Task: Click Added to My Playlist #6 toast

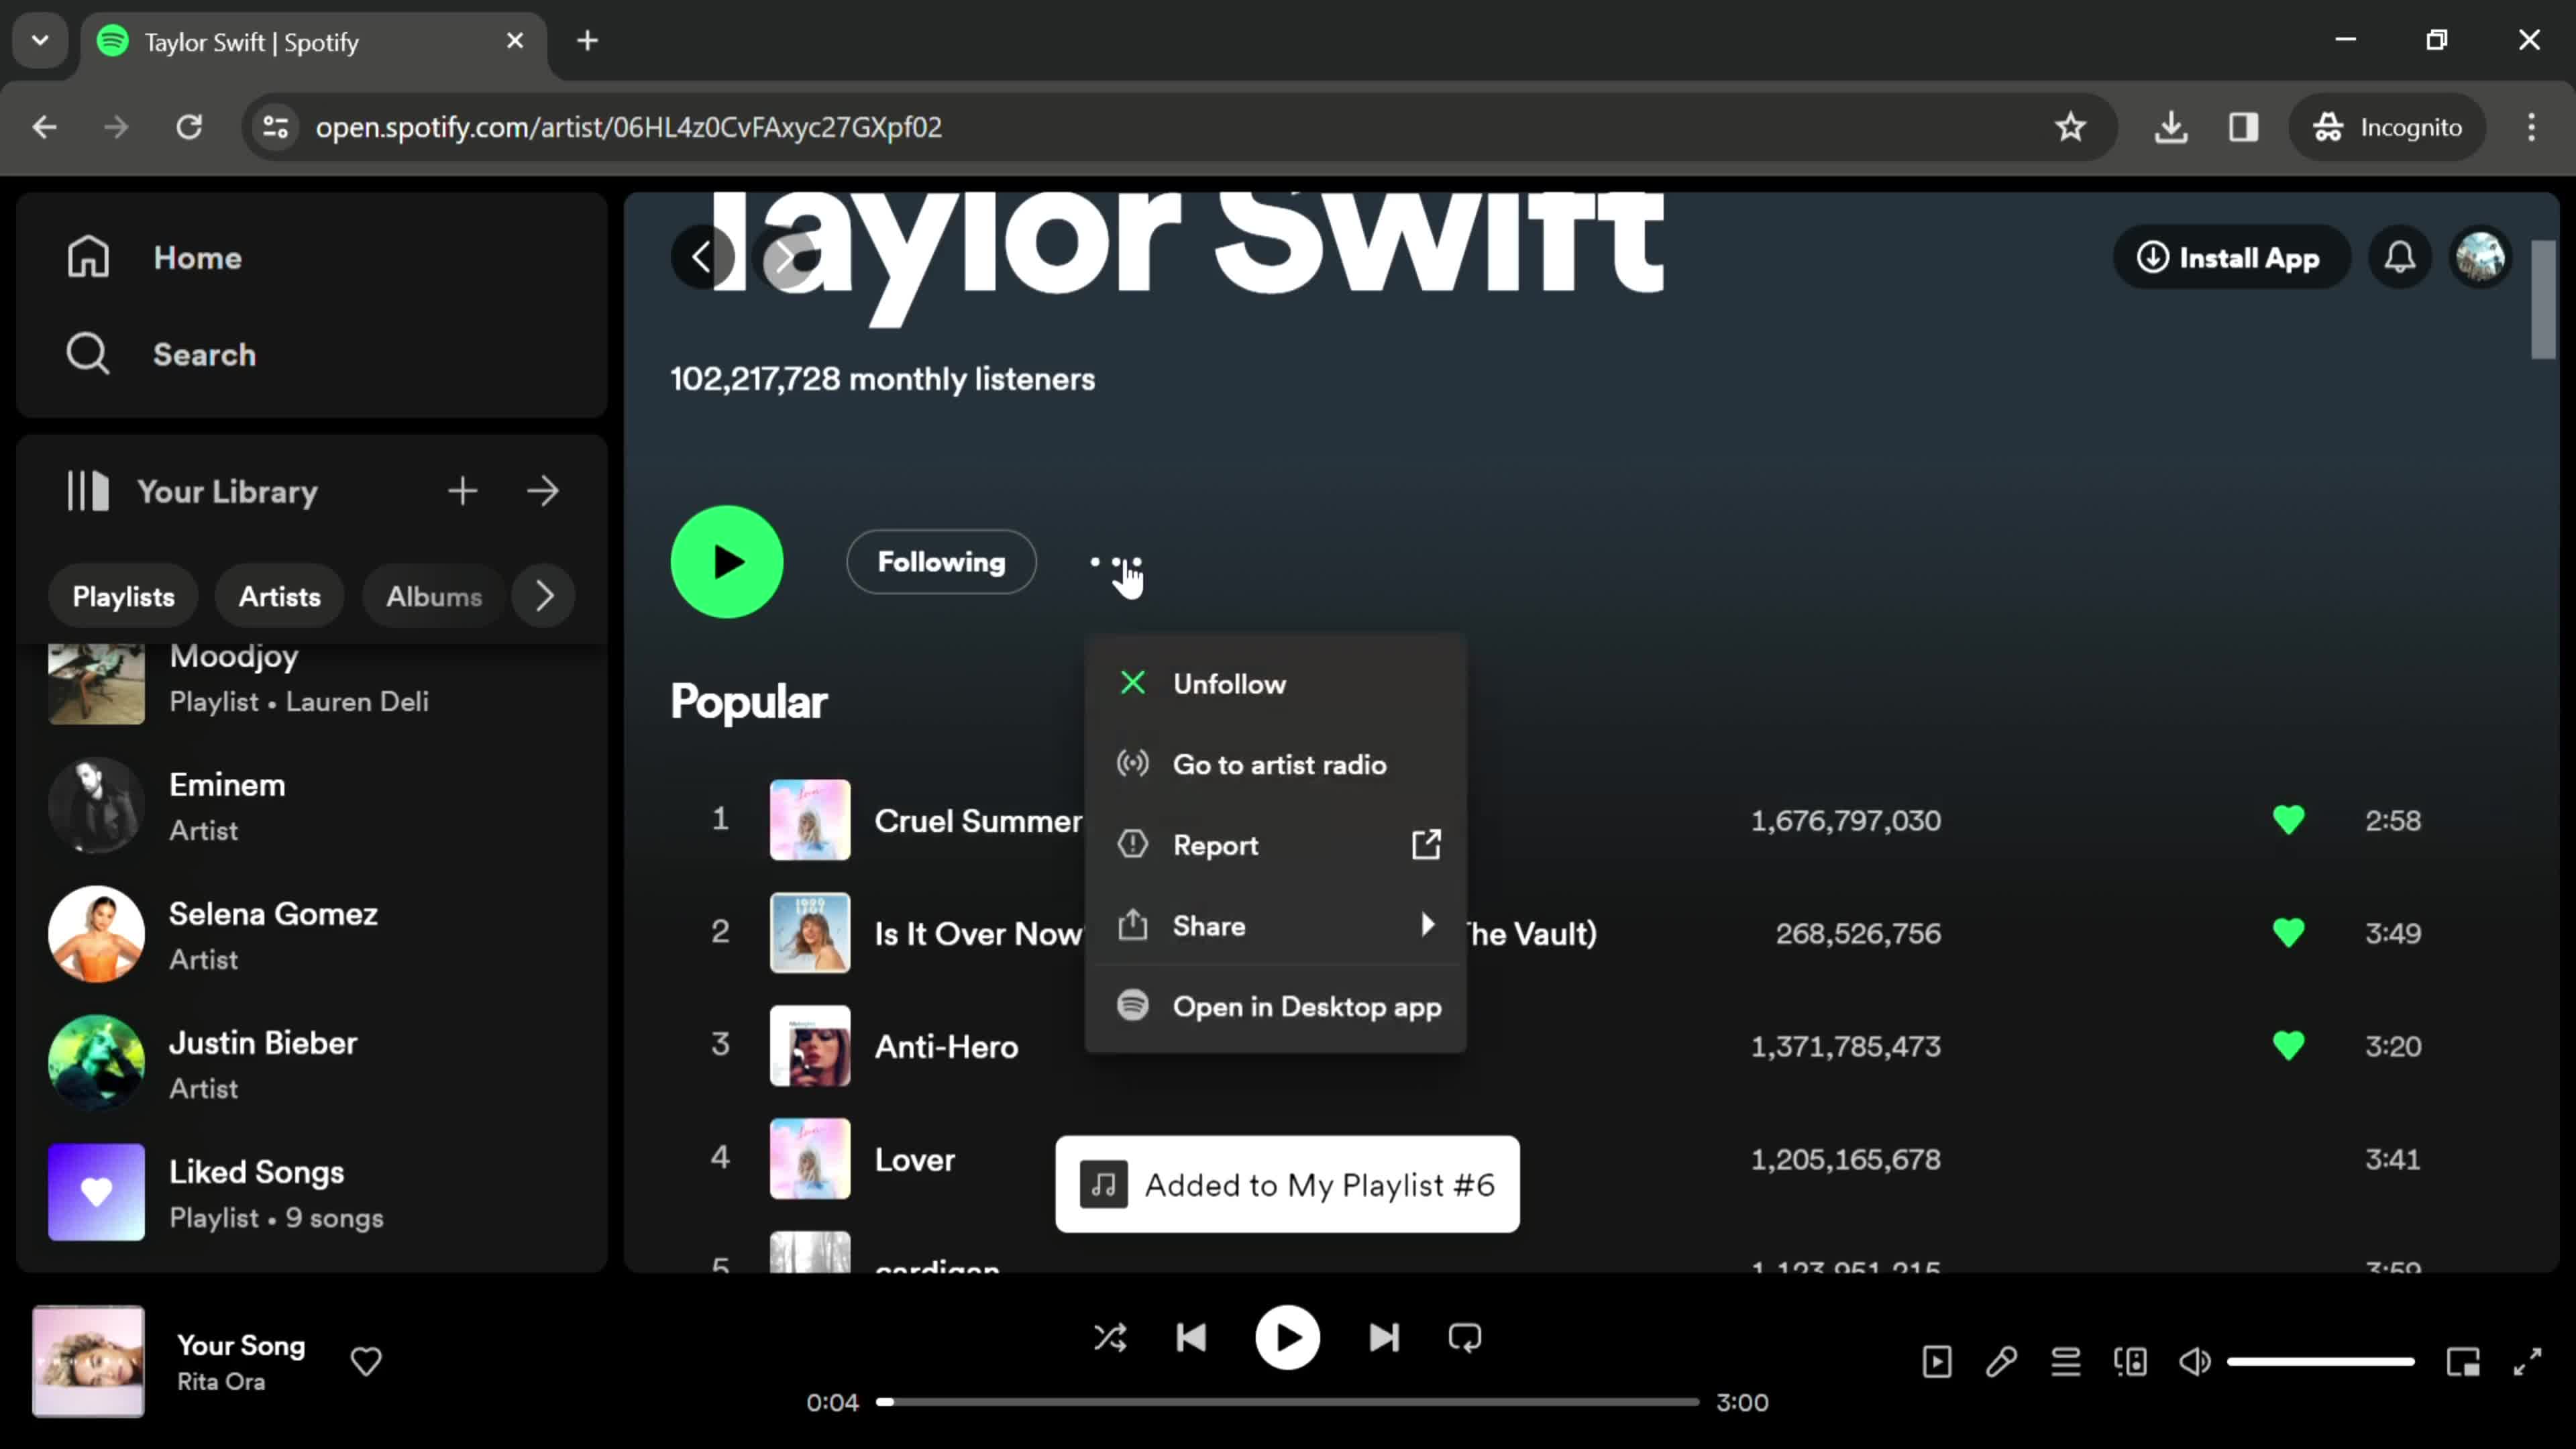Action: 1287,1185
